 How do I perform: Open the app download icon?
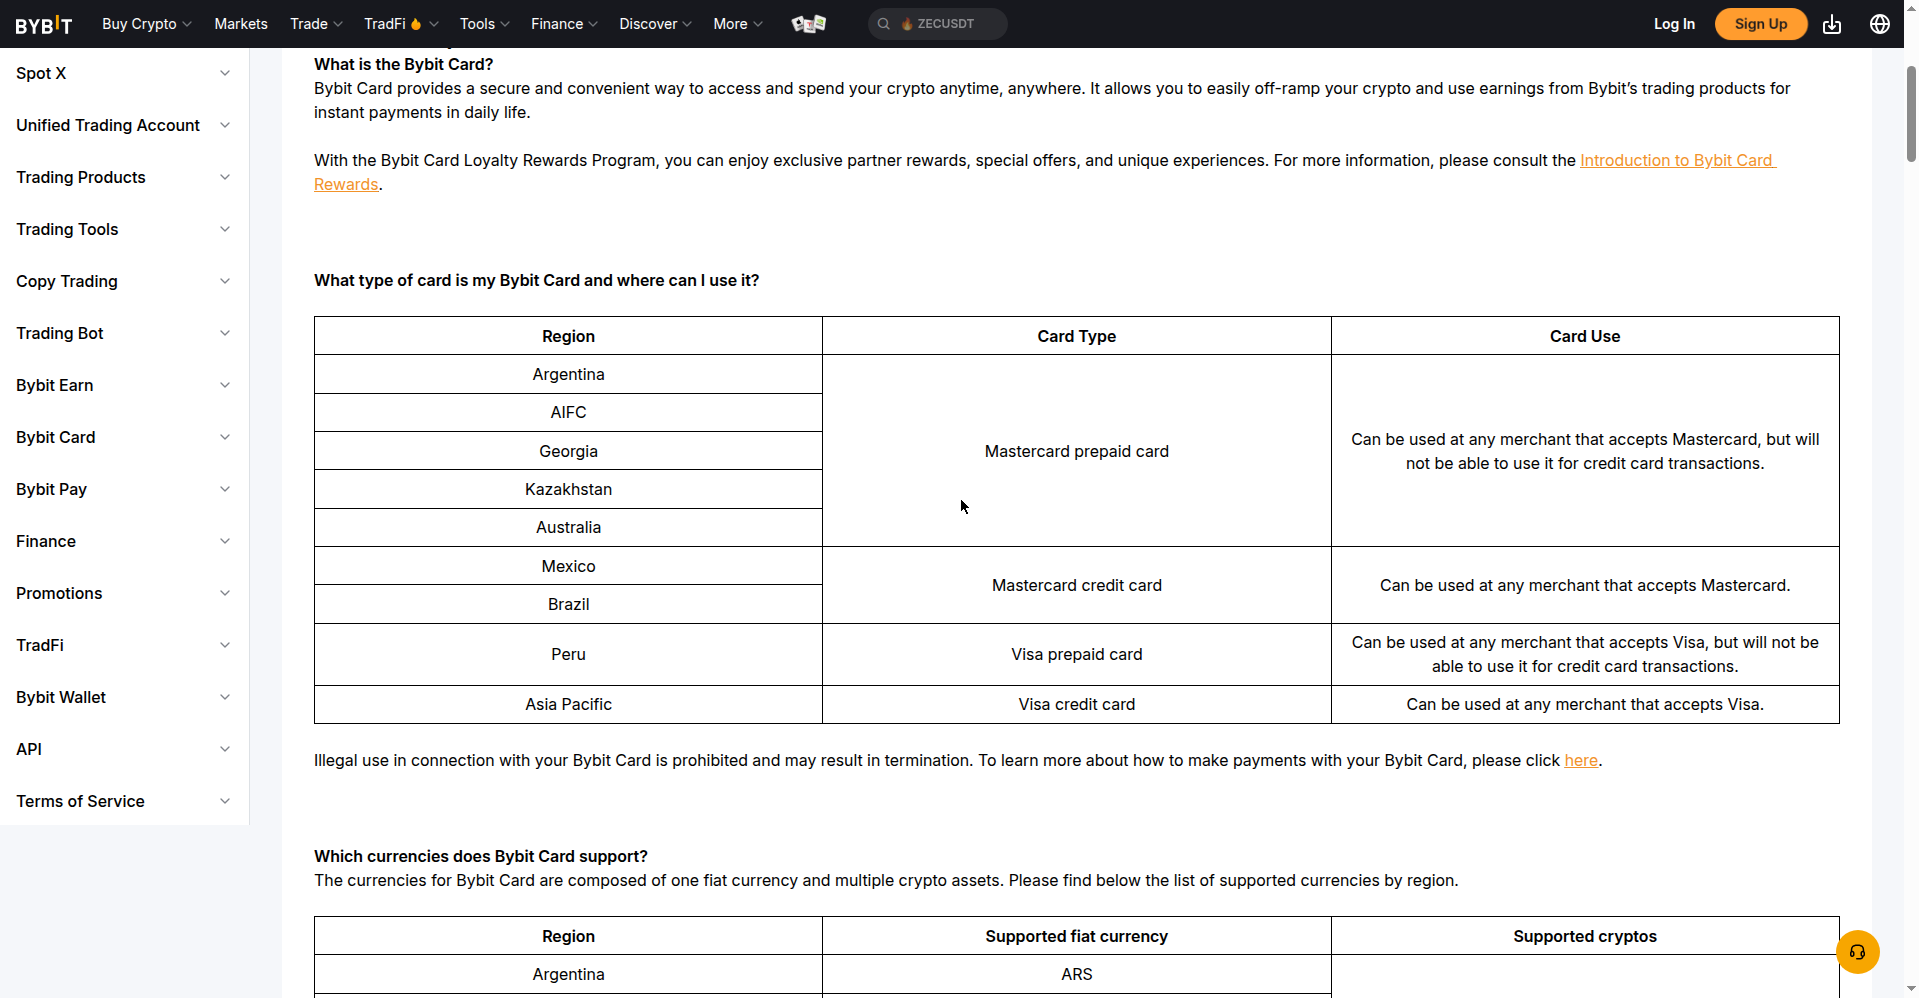[1832, 24]
